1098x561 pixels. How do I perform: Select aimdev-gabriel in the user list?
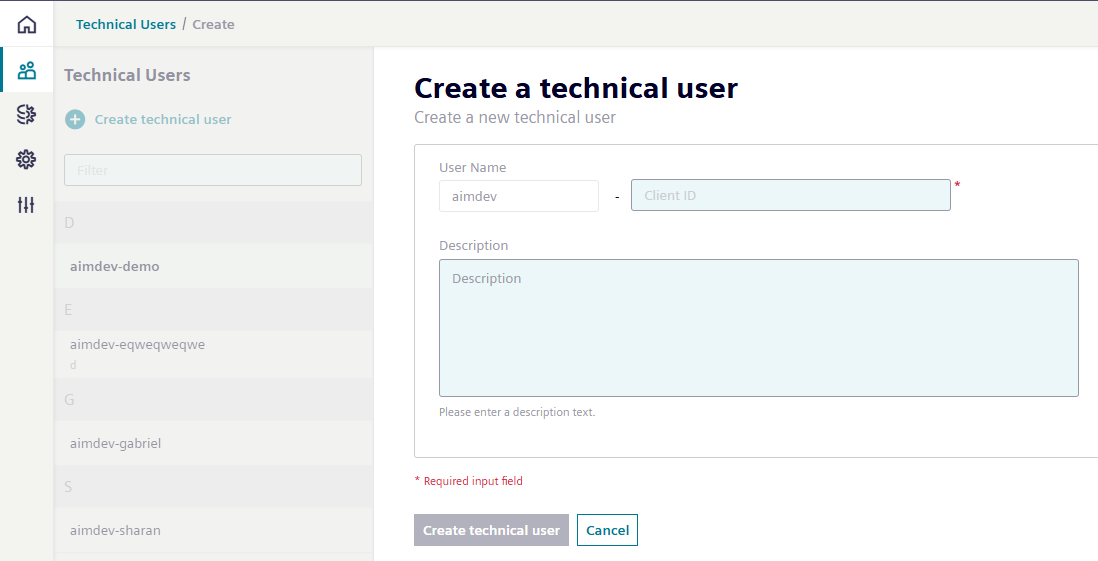[214, 443]
